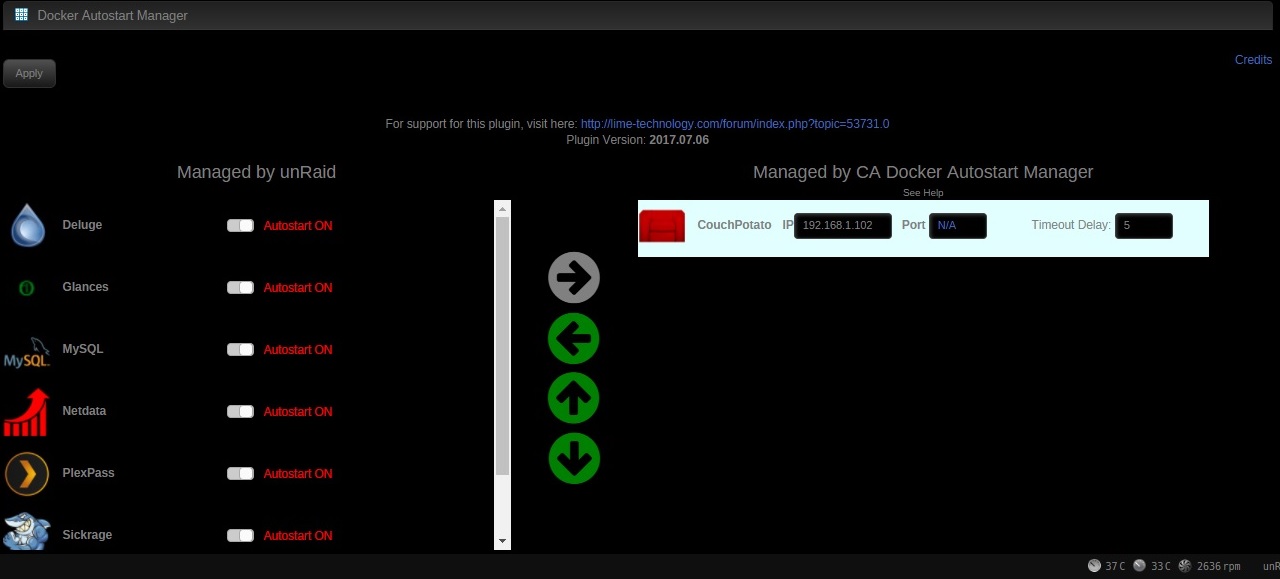This screenshot has height=579, width=1280.
Task: Click the green left arrow button
Action: (574, 339)
